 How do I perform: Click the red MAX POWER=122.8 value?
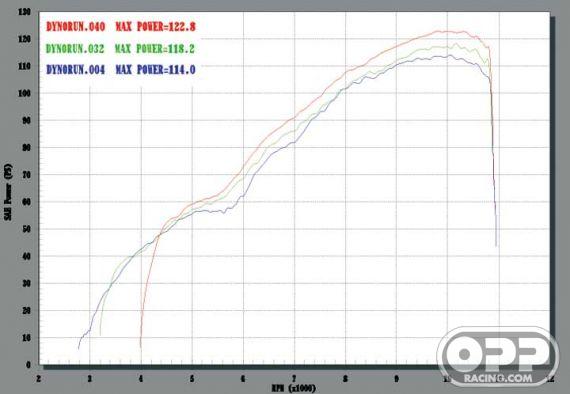click(x=156, y=27)
